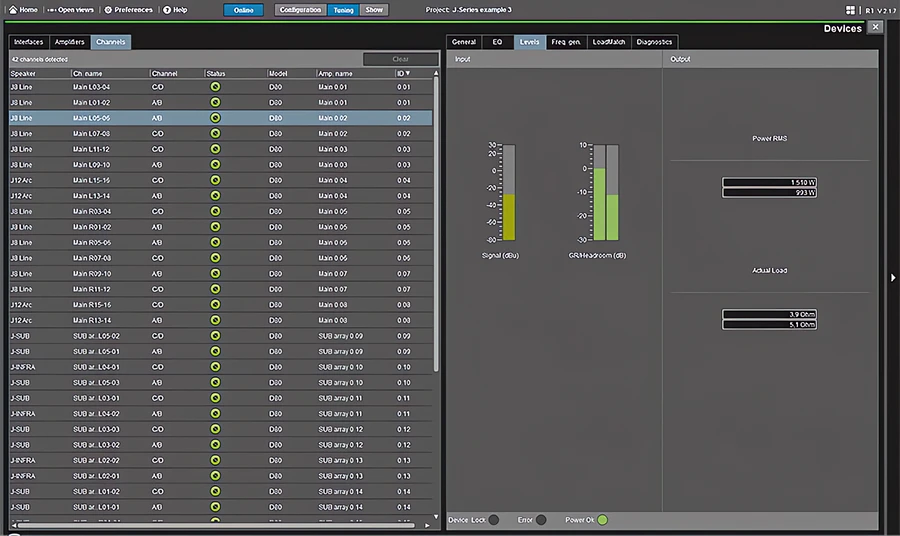
Task: Click status icon of Main R11-12 row
Action: click(x=215, y=289)
